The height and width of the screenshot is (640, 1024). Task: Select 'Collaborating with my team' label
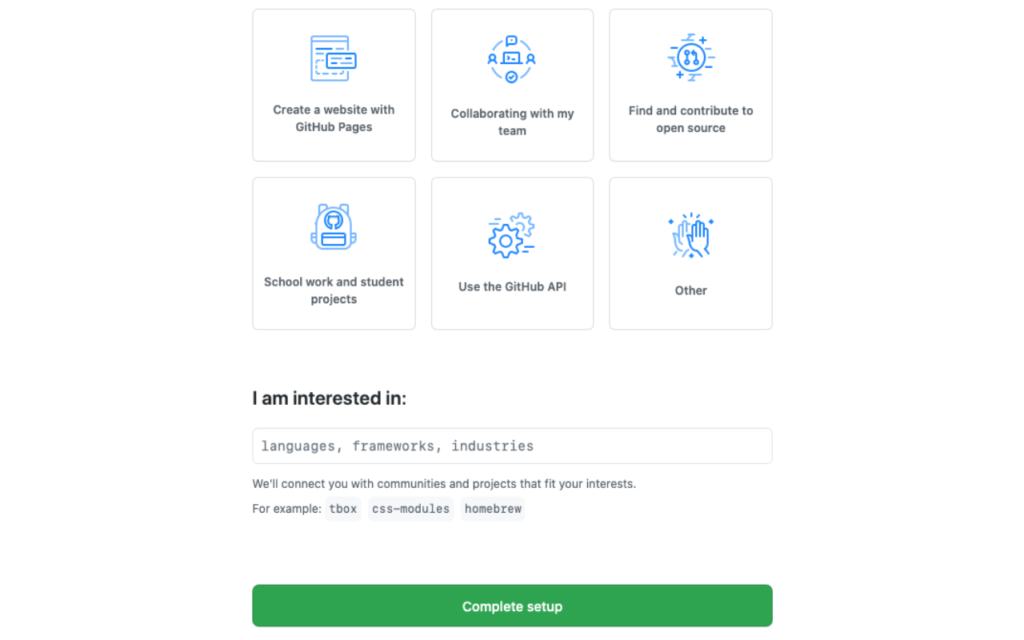point(512,122)
